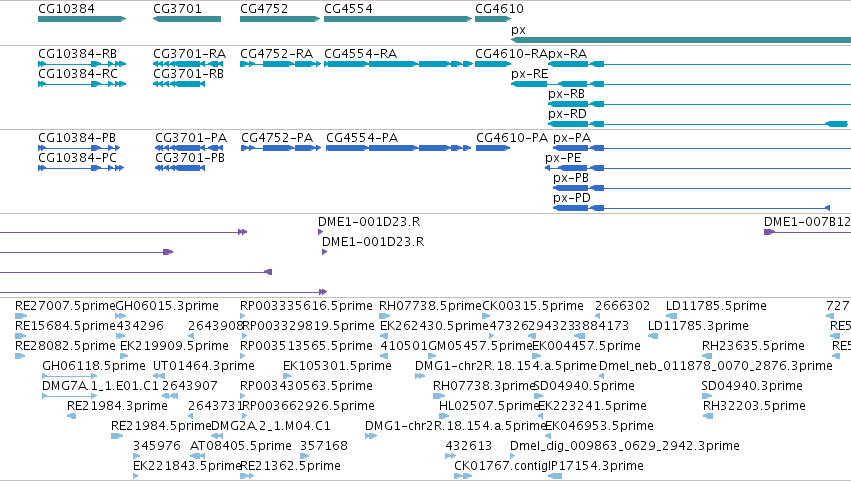Click the RE15684.5prime EST label
Image resolution: width=851 pixels, height=481 pixels.
click(x=65, y=326)
